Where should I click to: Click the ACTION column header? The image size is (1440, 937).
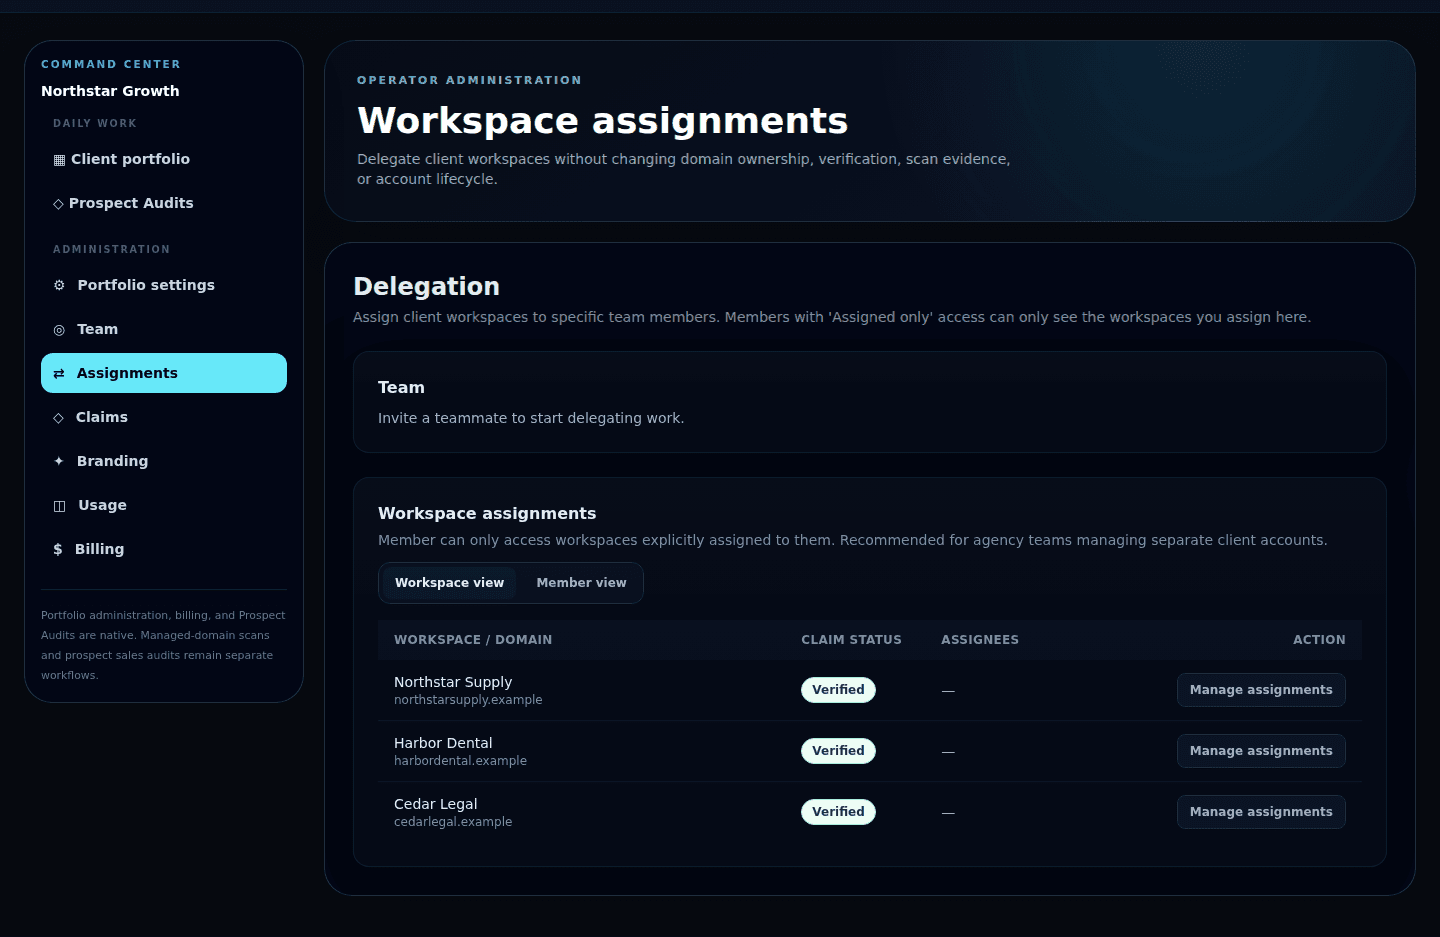pos(1319,640)
